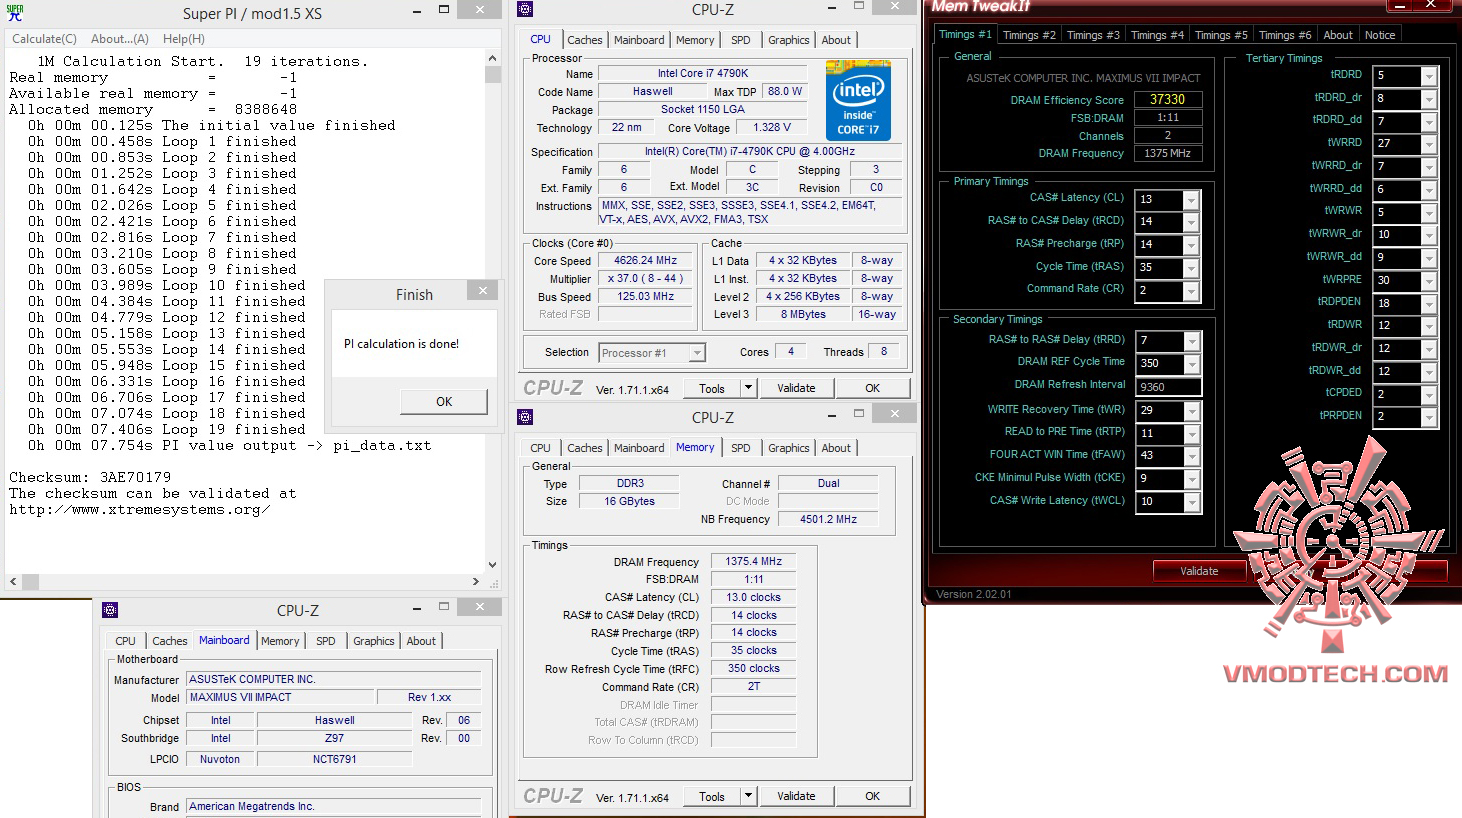Image resolution: width=1462 pixels, height=818 pixels.
Task: Expand the CAS# Write Latency (tWCL) dropdown
Action: [x=1191, y=503]
